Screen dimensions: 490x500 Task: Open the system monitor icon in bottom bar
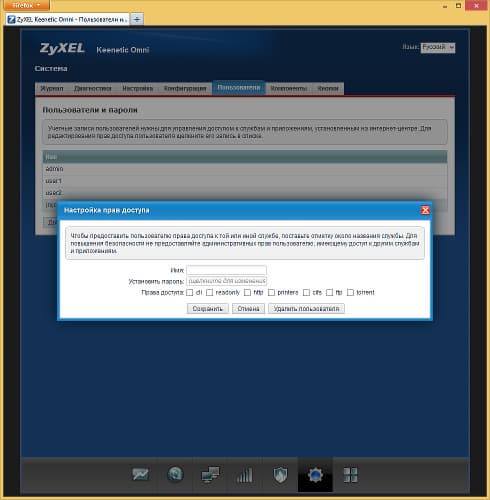140,475
